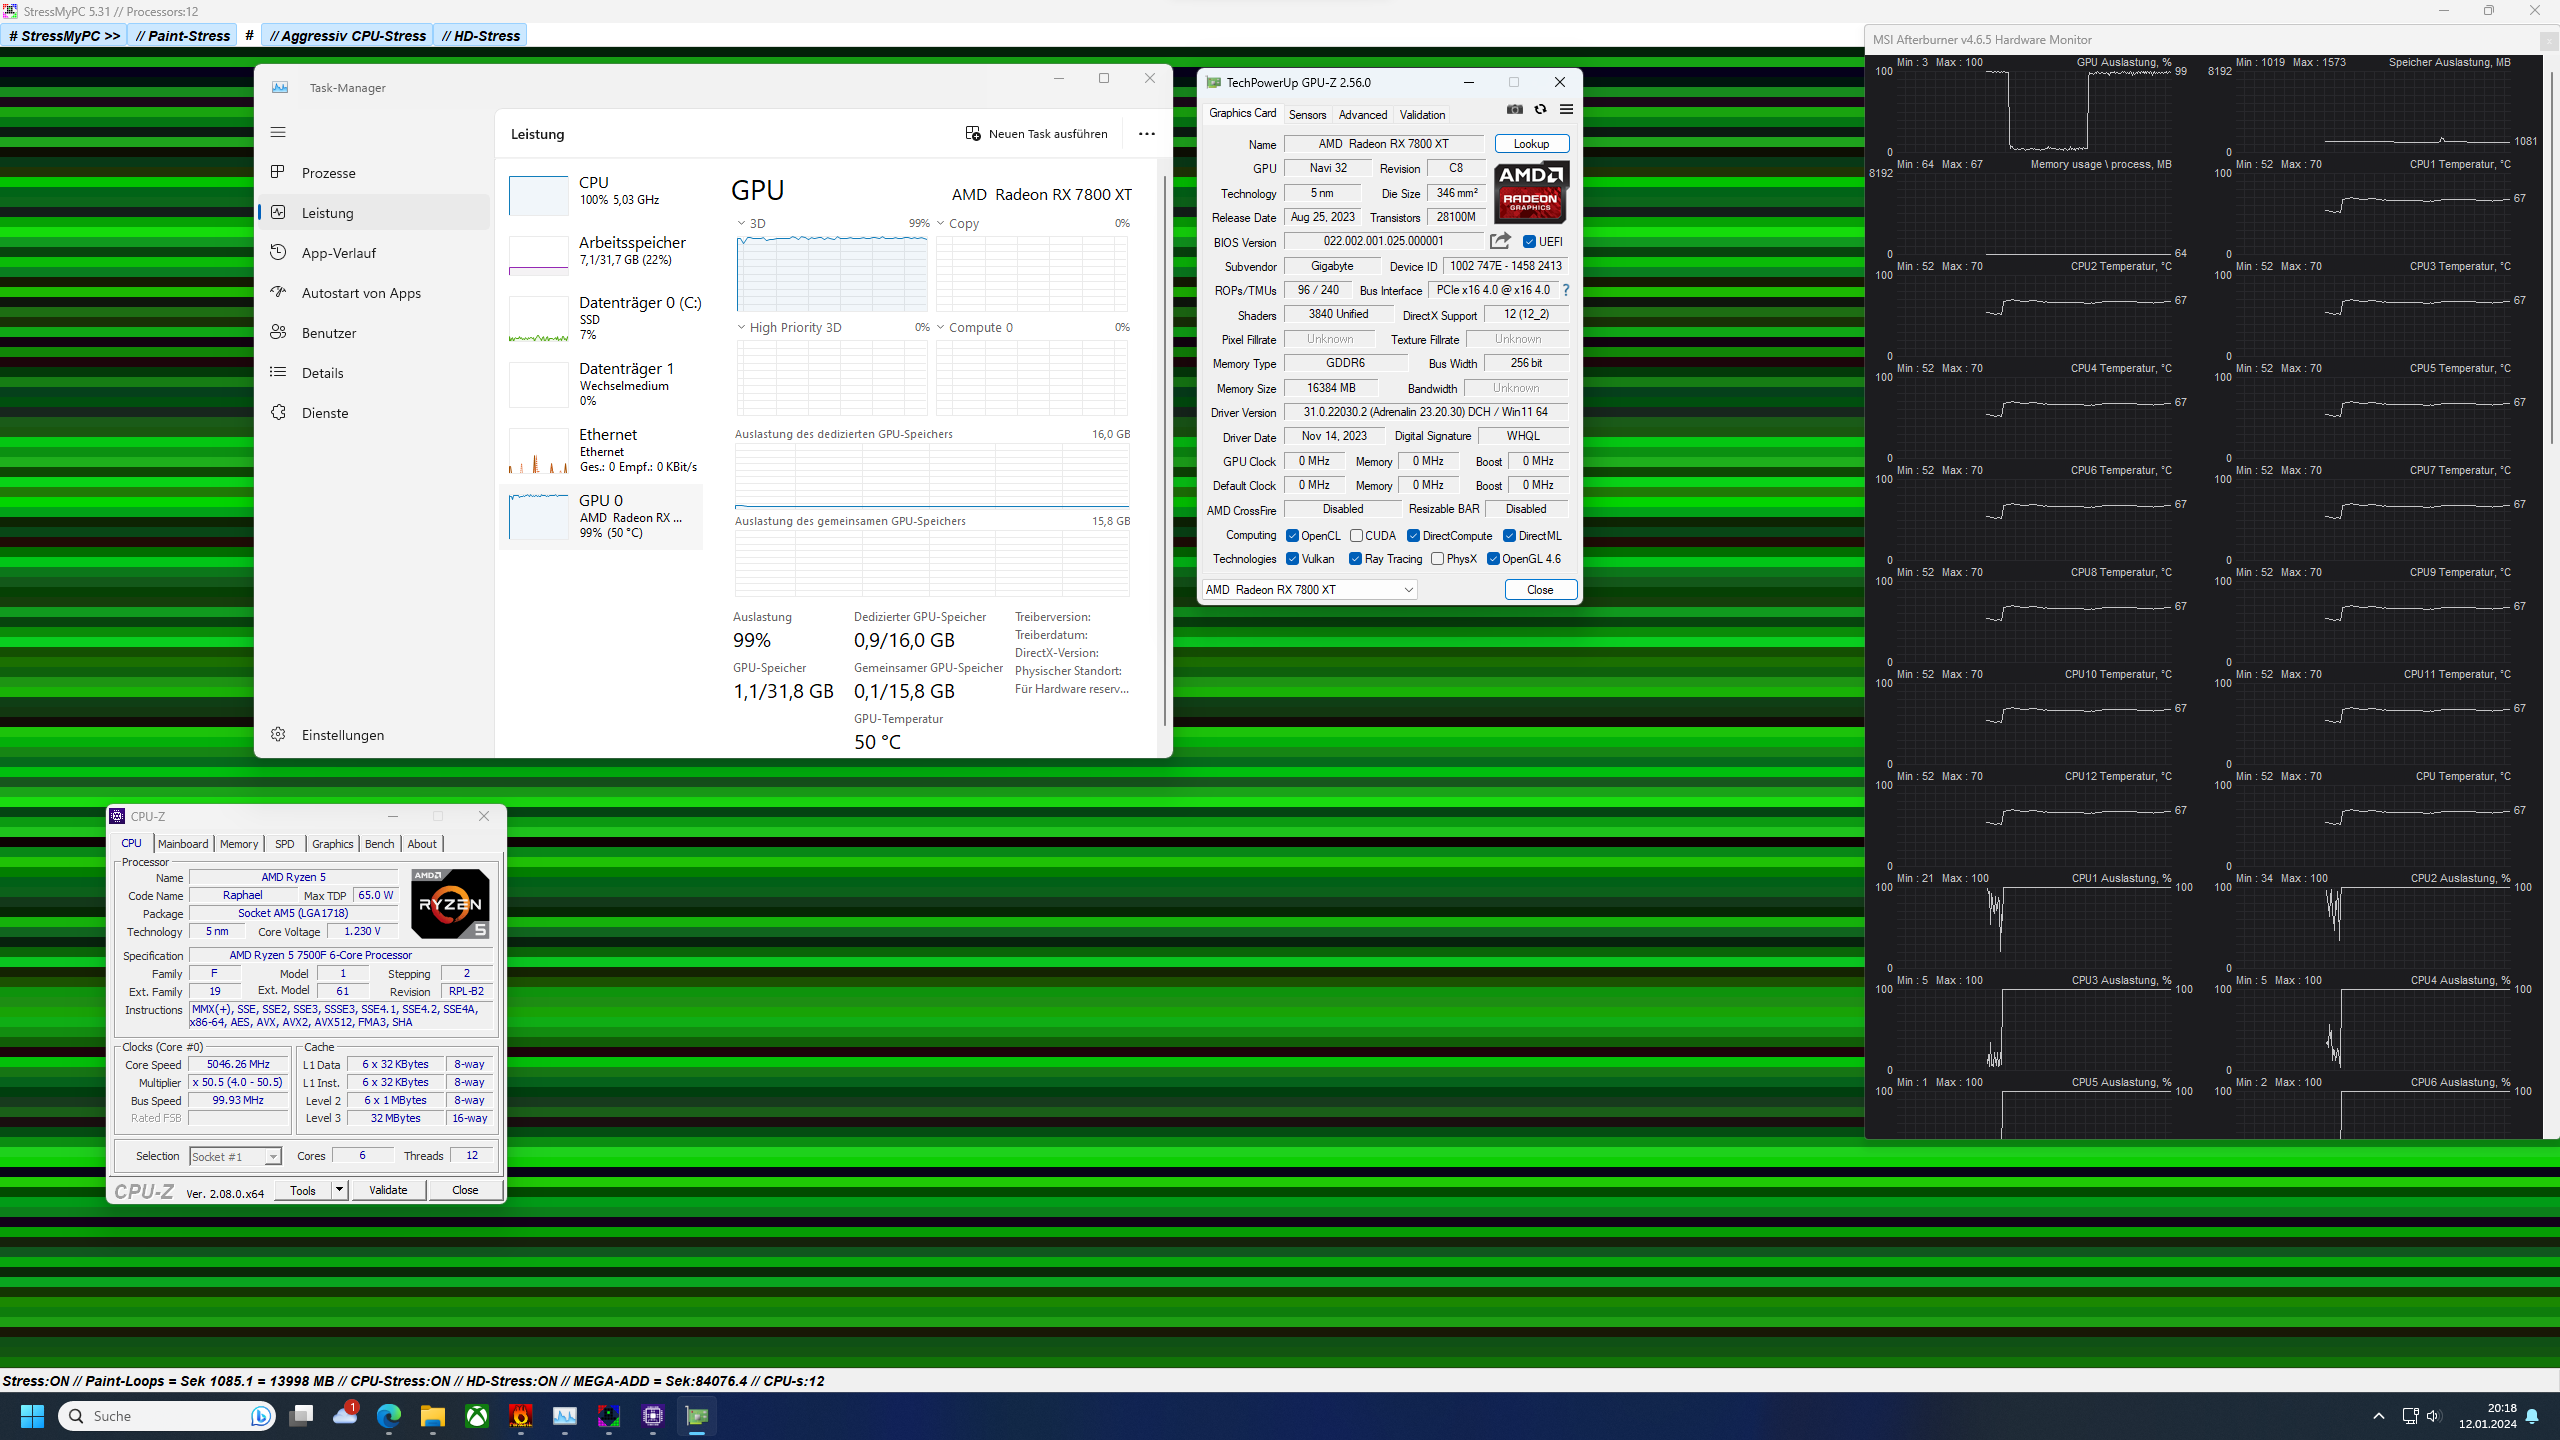Open the CPU-Z Tools dropdown arrow
Viewport: 2560px width, 1440px height.
(x=339, y=1190)
